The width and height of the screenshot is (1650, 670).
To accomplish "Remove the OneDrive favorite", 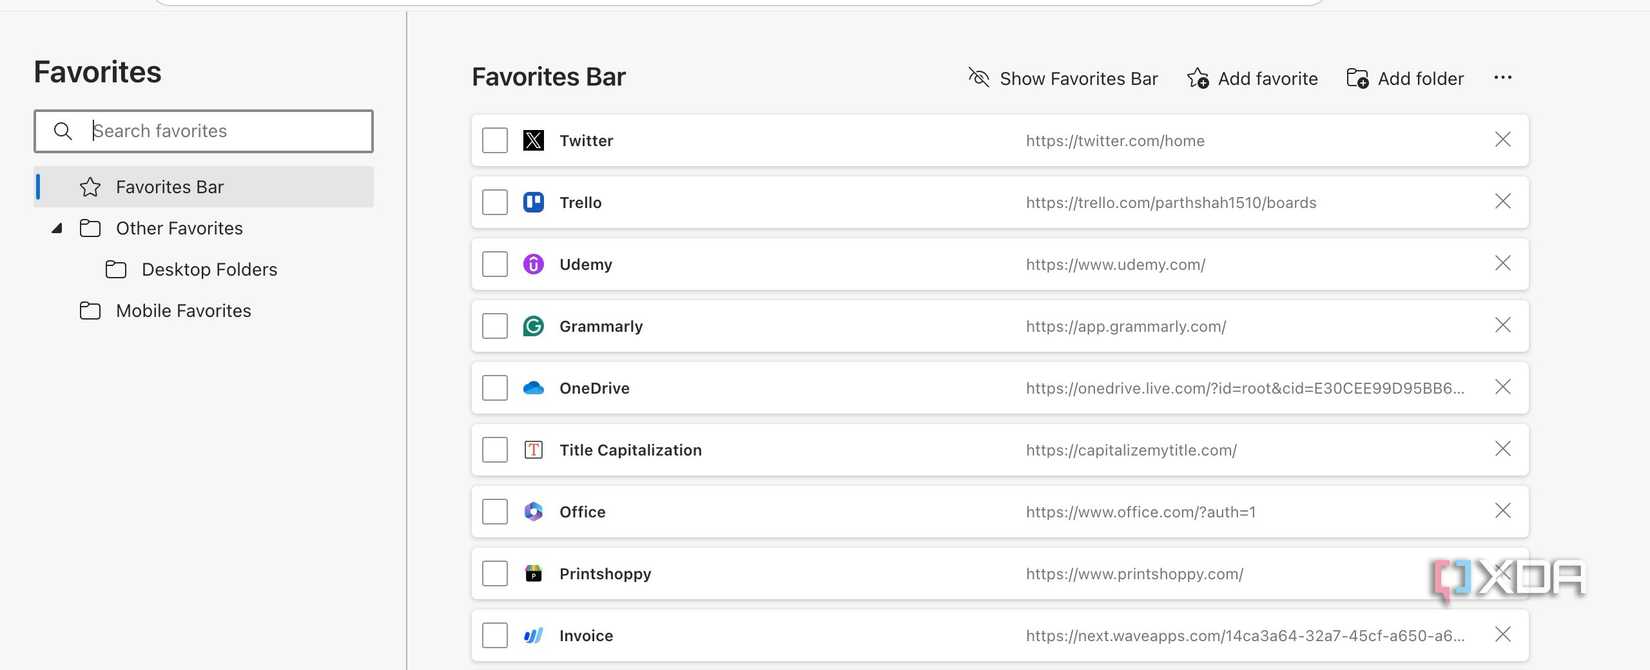I will (1503, 388).
